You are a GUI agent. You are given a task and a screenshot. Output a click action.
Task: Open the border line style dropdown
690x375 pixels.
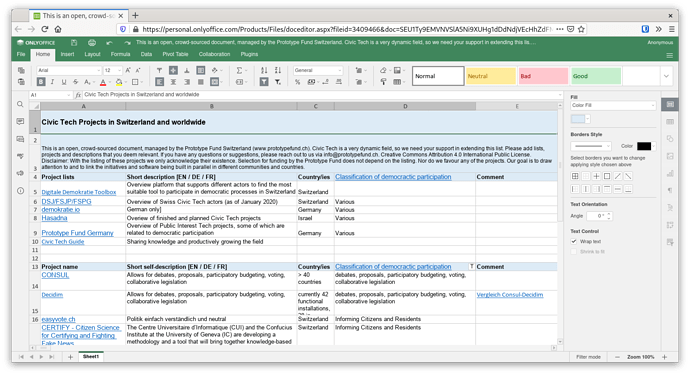pyautogui.click(x=591, y=146)
